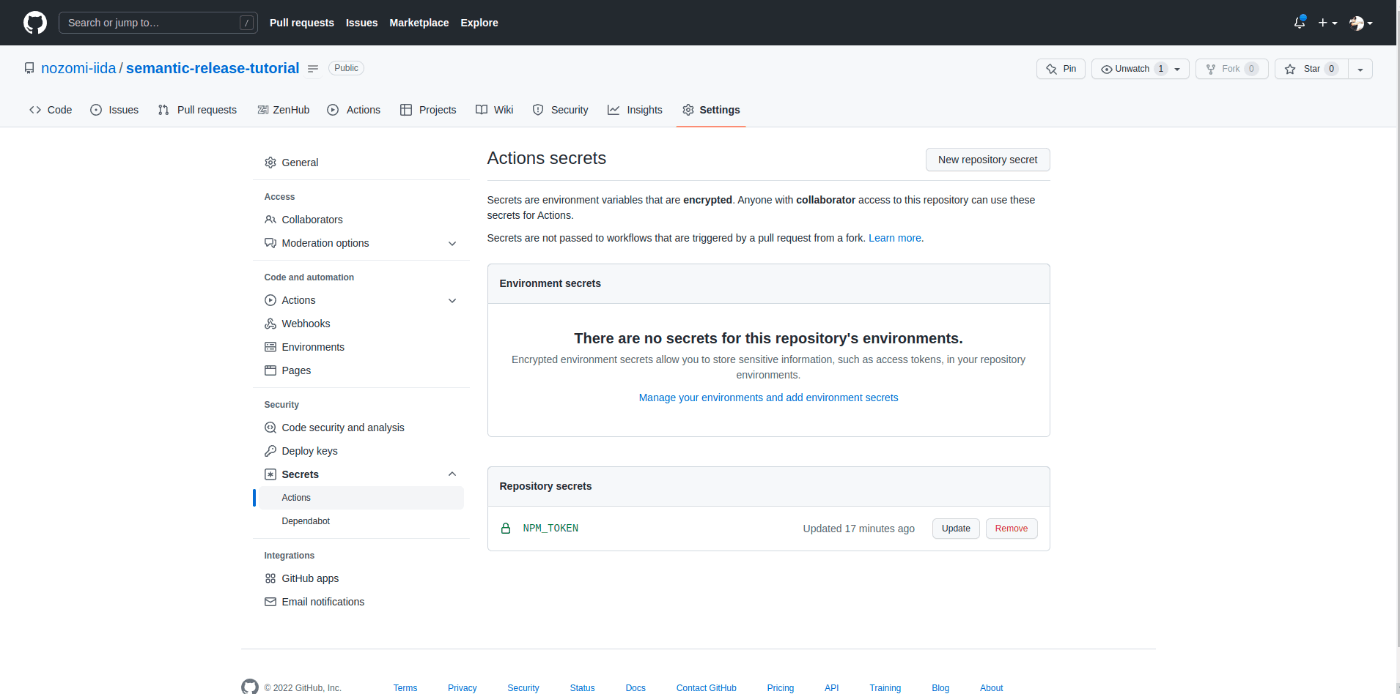The width and height of the screenshot is (1400, 694).
Task: Open the GitHub logo home link
Action: 35,22
